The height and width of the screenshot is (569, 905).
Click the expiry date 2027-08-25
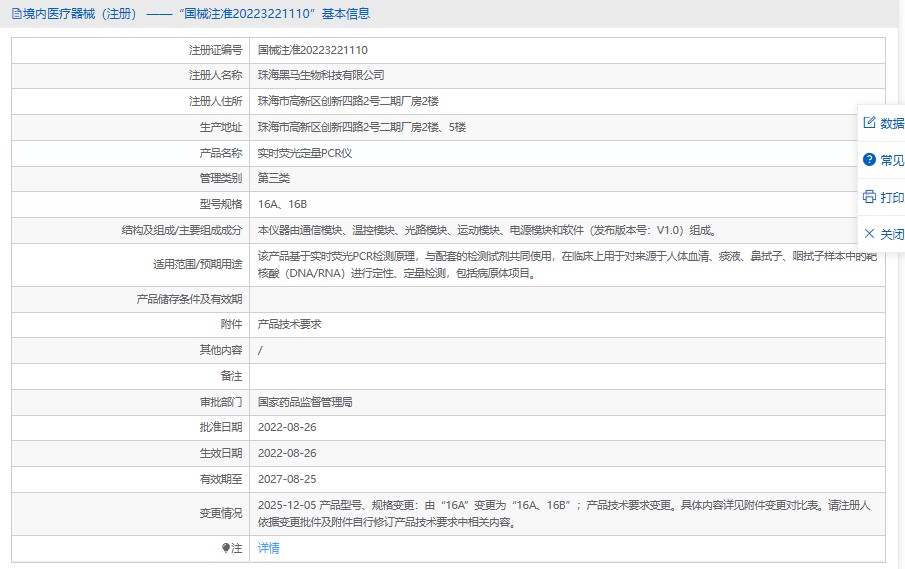(x=288, y=480)
